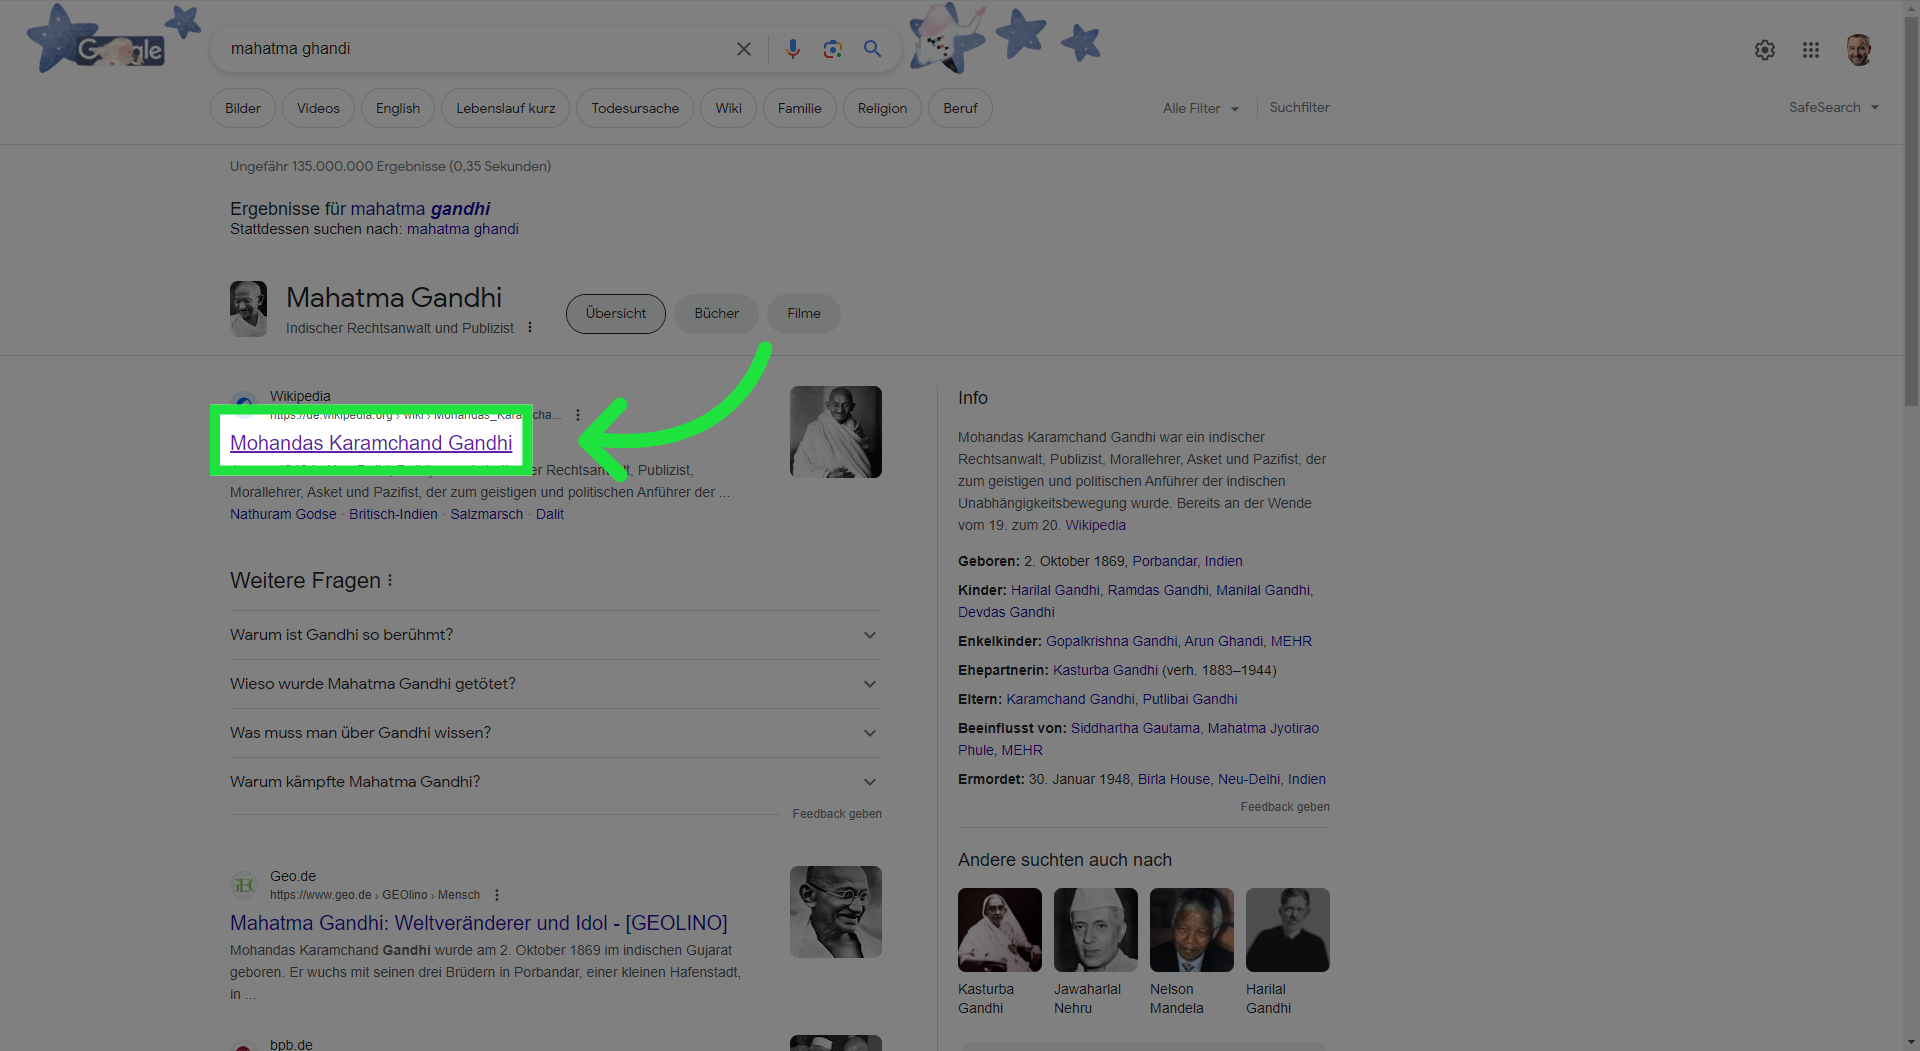Select the Todesursache filter chip
Screen dimensions: 1920x1051
click(x=635, y=108)
